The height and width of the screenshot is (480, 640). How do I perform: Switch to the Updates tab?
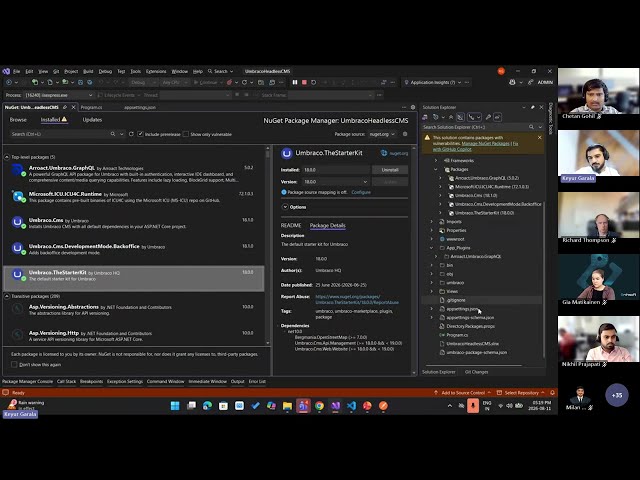[x=92, y=120]
